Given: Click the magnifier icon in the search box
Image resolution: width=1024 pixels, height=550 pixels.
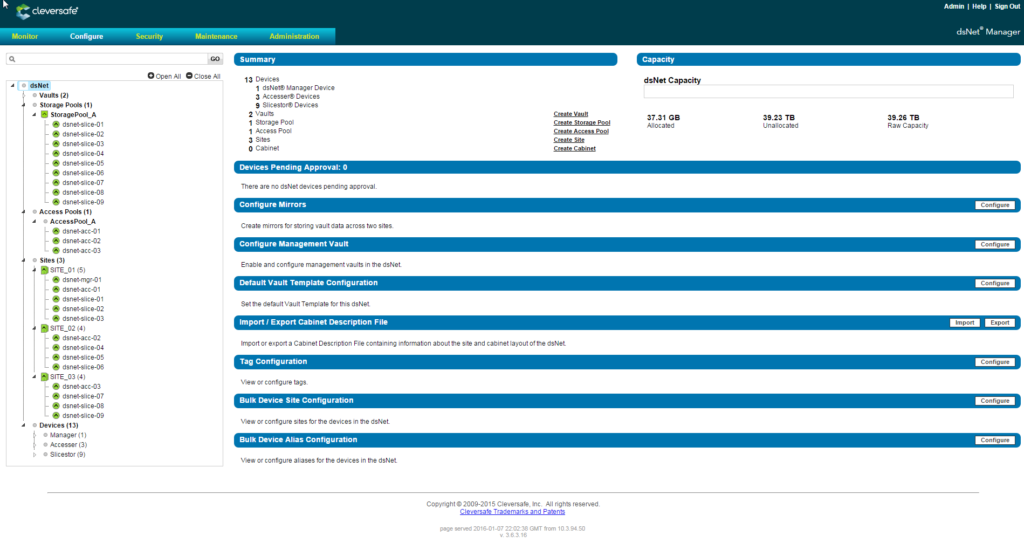Looking at the screenshot, I should (x=12, y=59).
